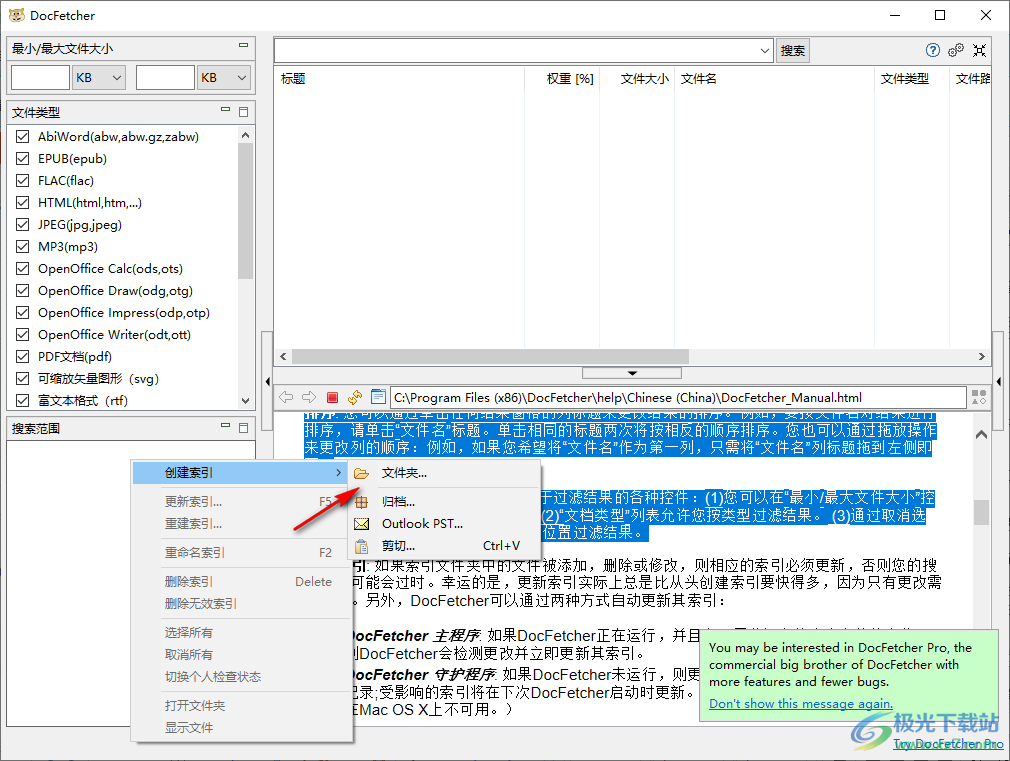Open maximum size unit KB dropdown
Screen dimensions: 1010x761
point(224,78)
